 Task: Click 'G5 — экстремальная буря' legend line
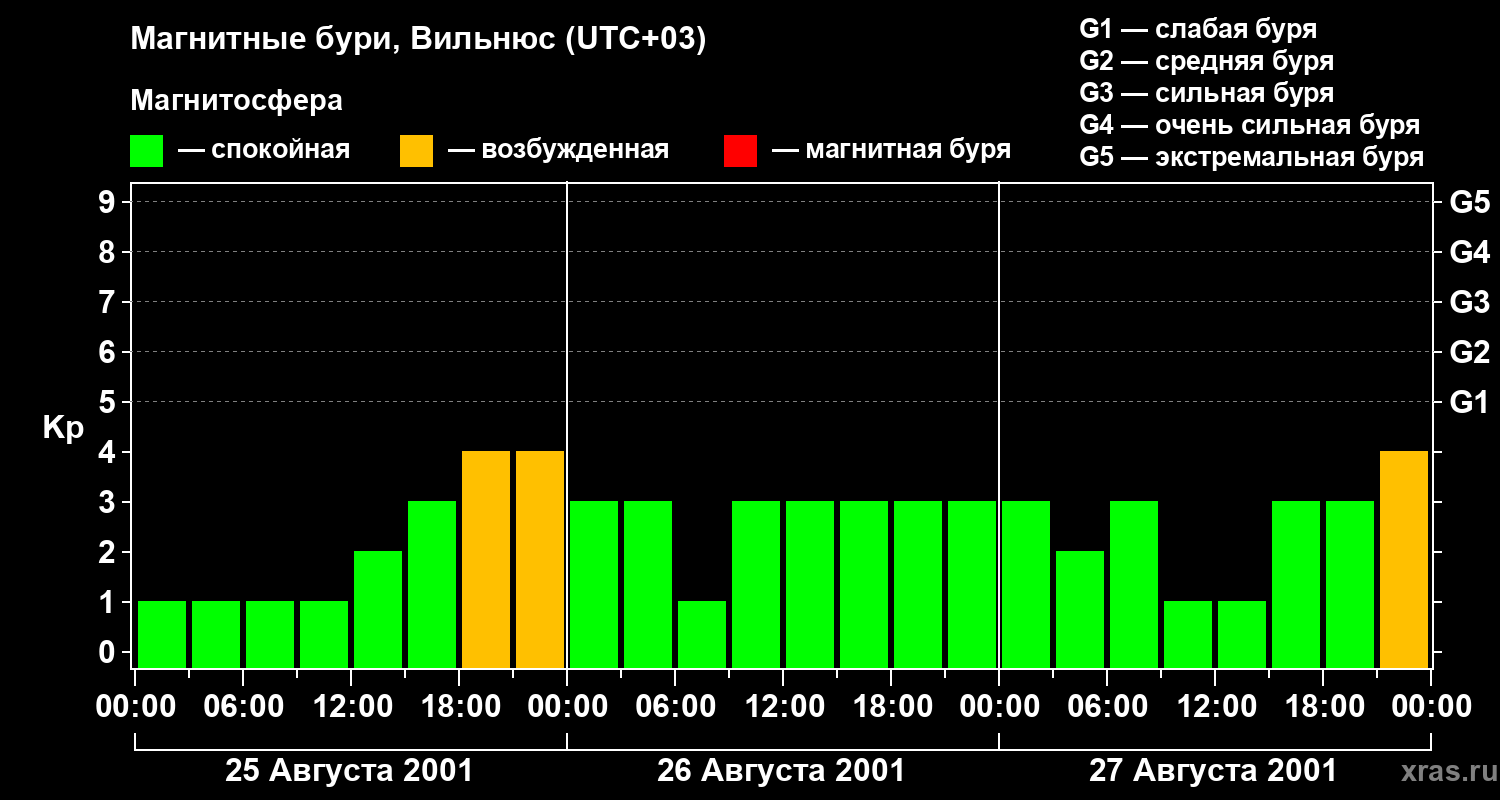(x=1251, y=157)
